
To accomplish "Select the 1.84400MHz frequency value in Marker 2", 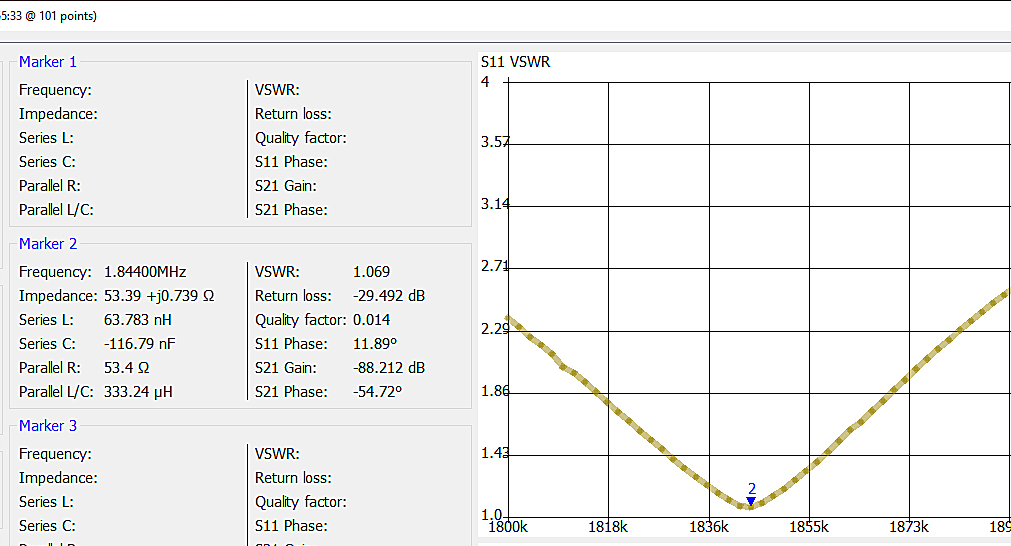I will pyautogui.click(x=145, y=272).
